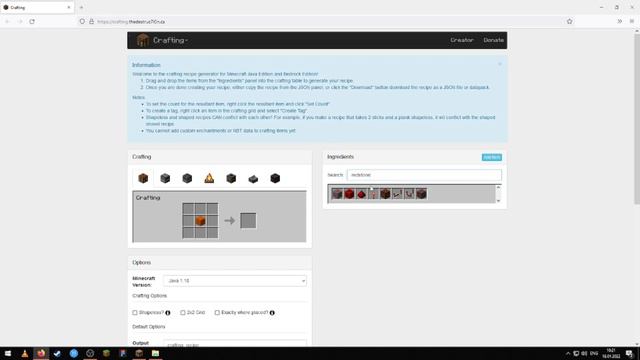
Task: Enable the 2x2 Grid checkbox
Action: point(182,313)
